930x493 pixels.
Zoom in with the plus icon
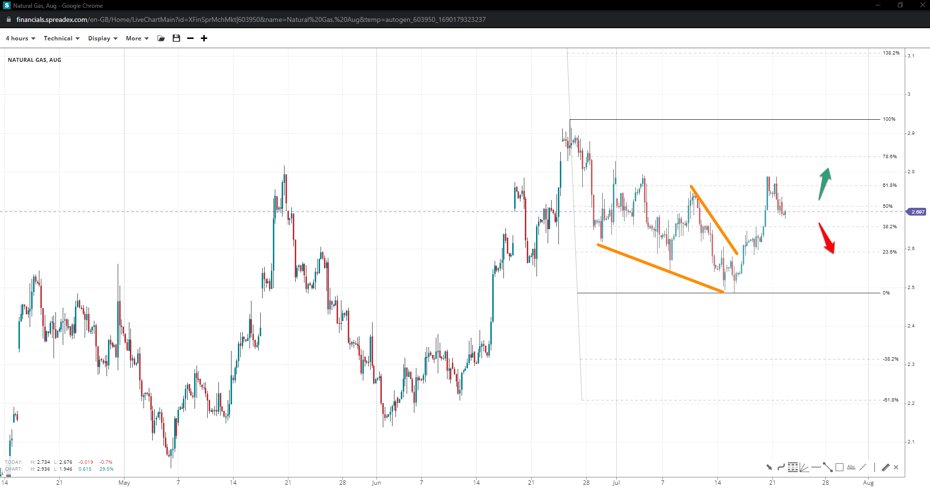tap(204, 38)
